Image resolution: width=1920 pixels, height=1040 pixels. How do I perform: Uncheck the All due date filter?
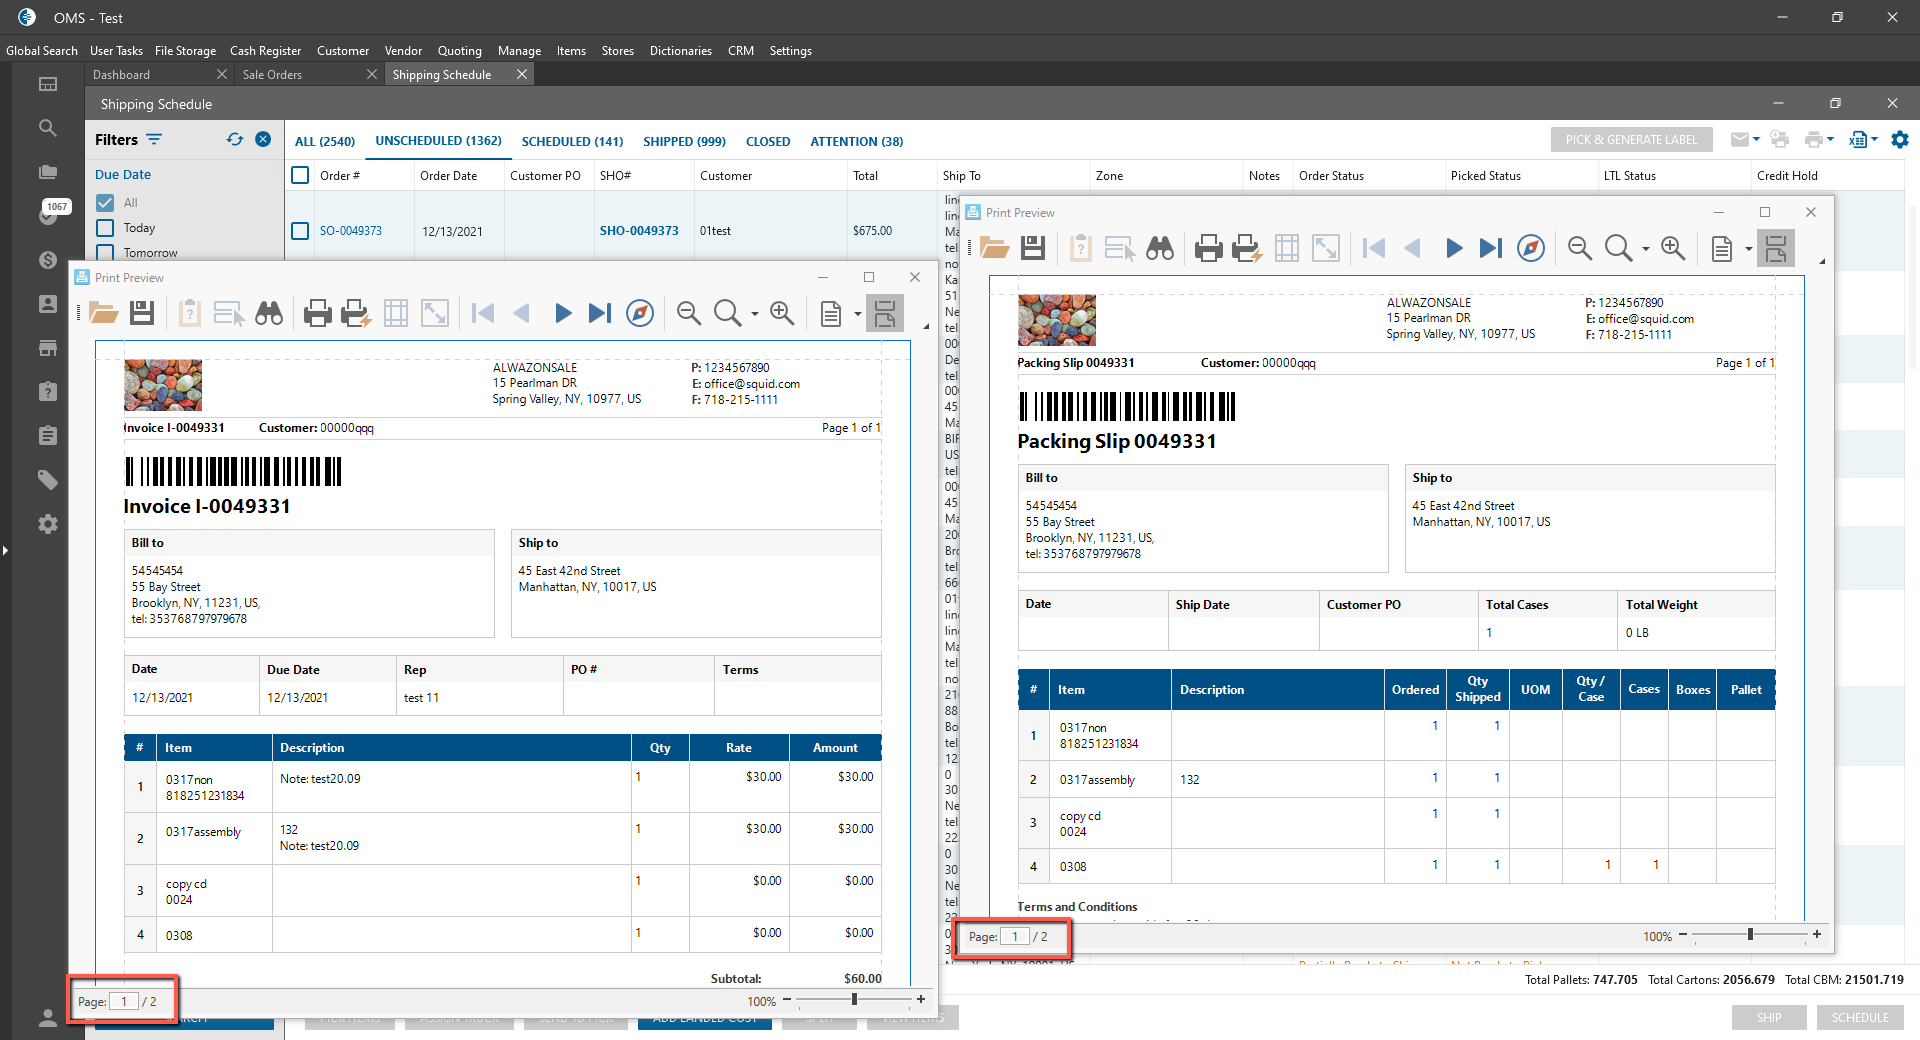click(x=105, y=202)
